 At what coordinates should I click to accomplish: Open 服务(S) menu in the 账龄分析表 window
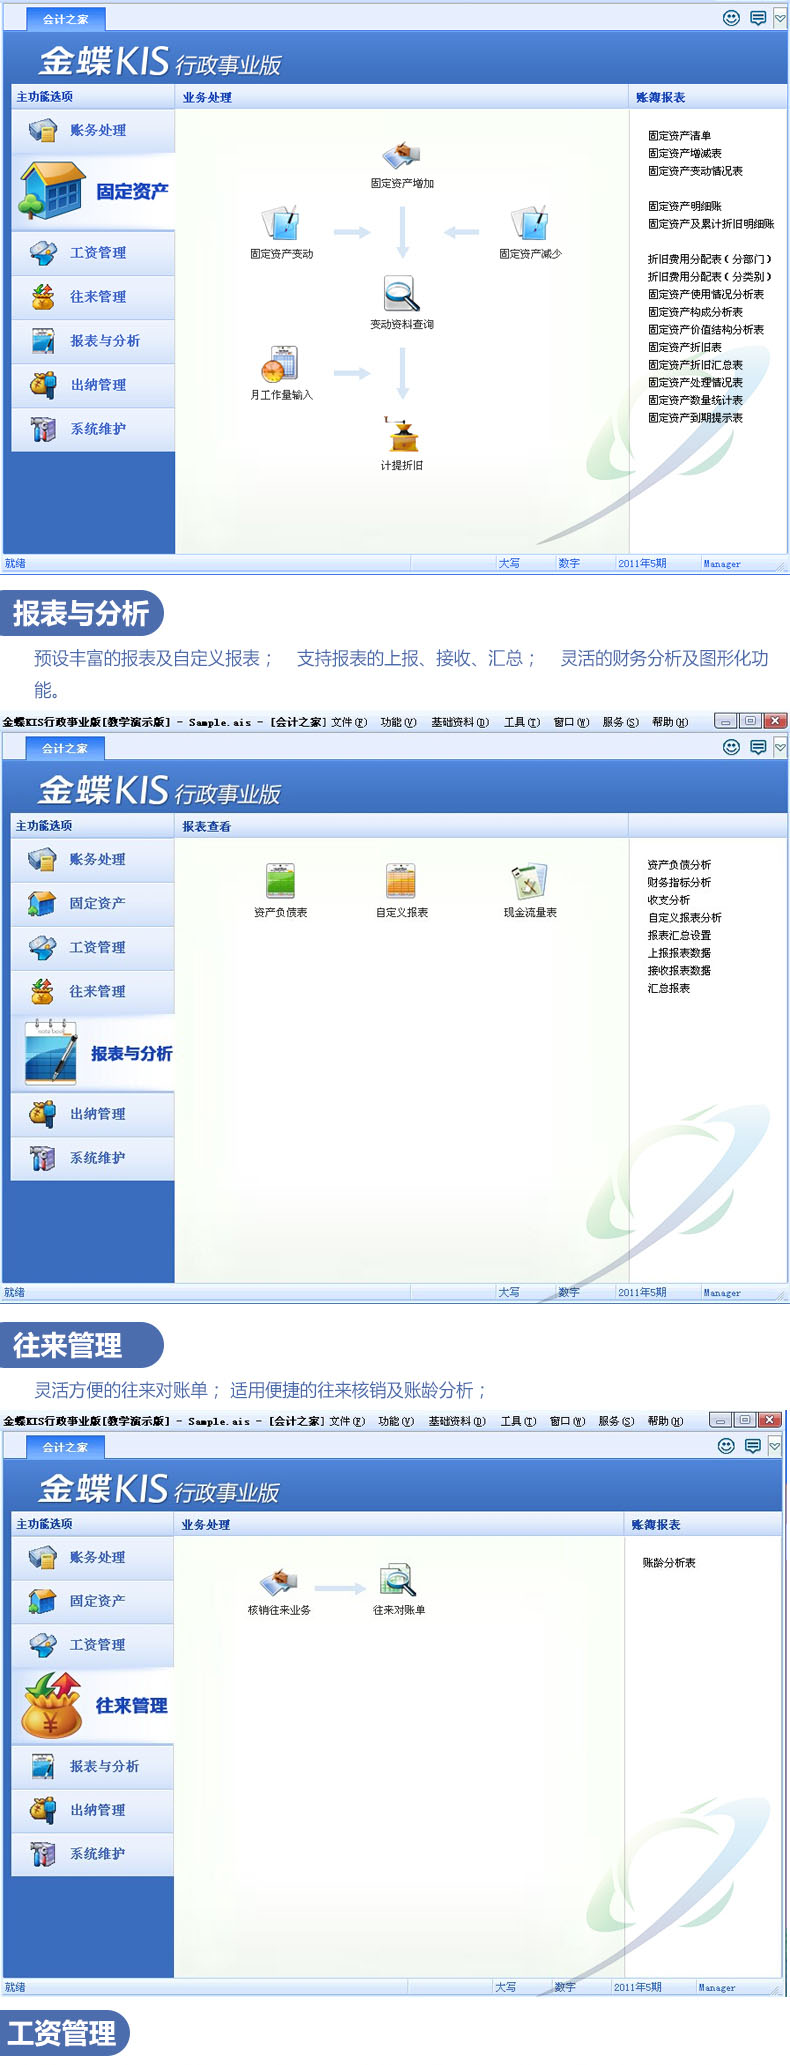pos(617,1421)
